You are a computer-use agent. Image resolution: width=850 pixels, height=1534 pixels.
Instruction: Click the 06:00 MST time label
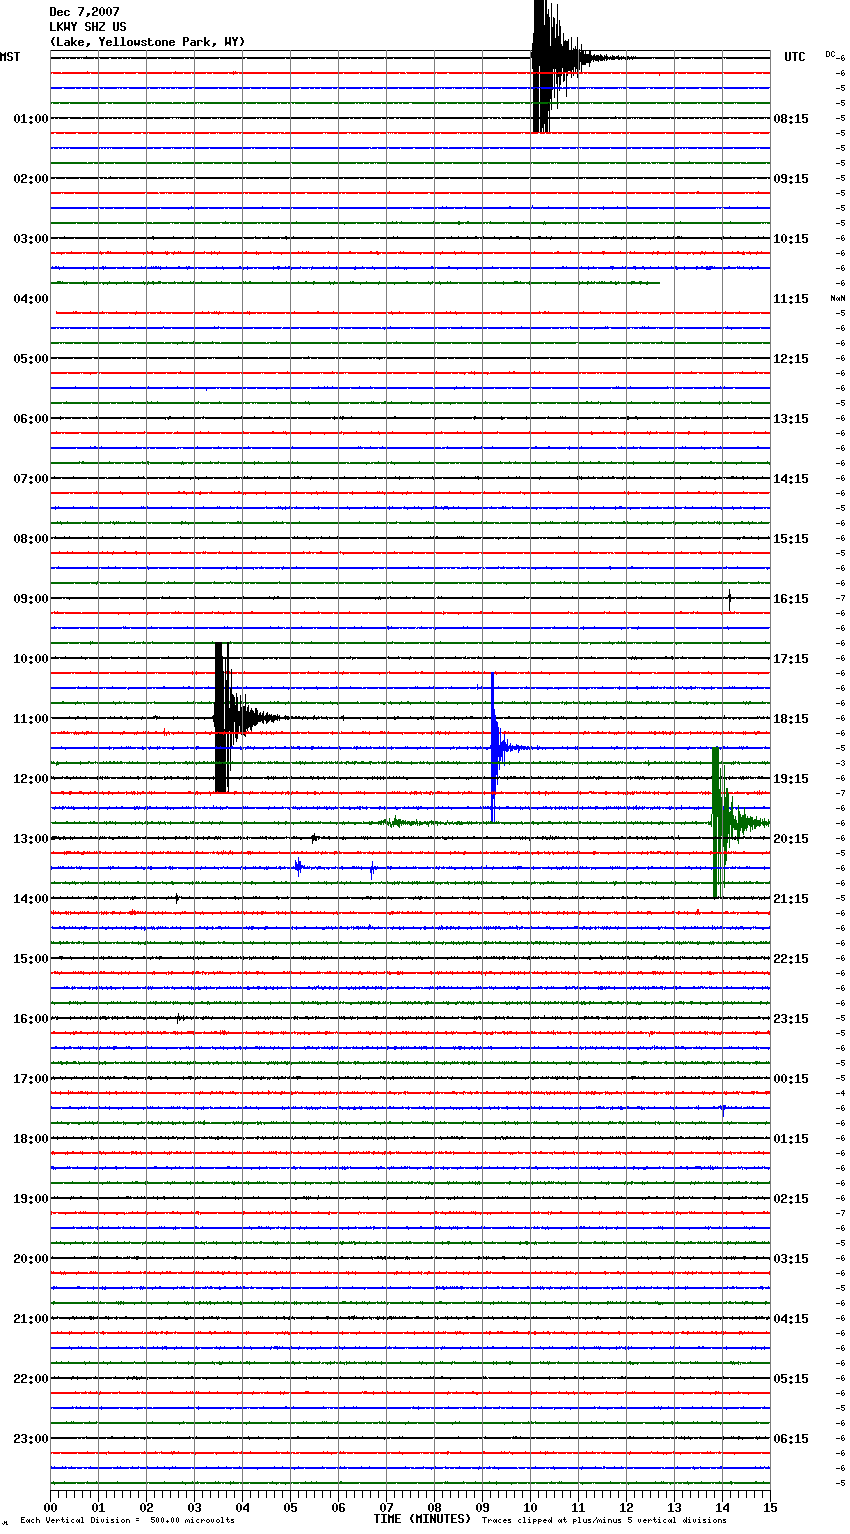31,419
